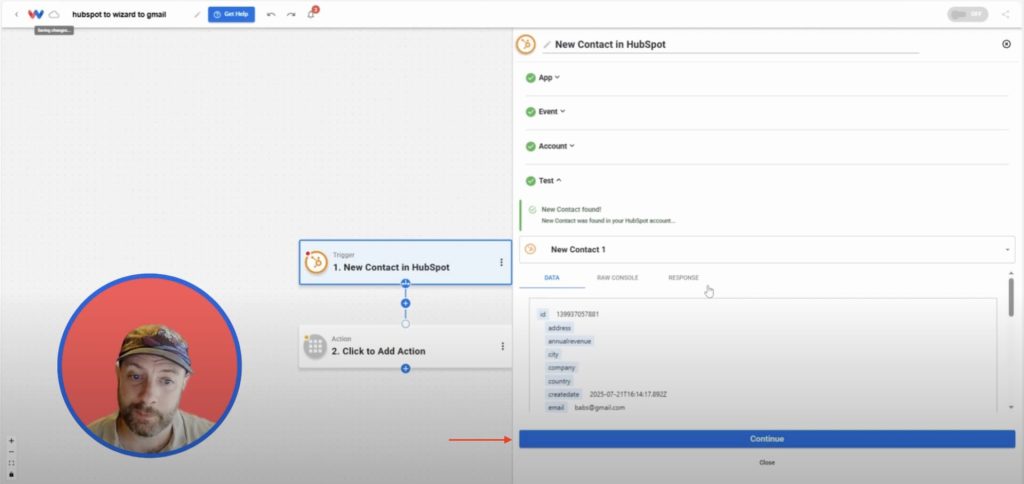Close the side panel with the X icon
The height and width of the screenshot is (484, 1024).
point(1006,44)
